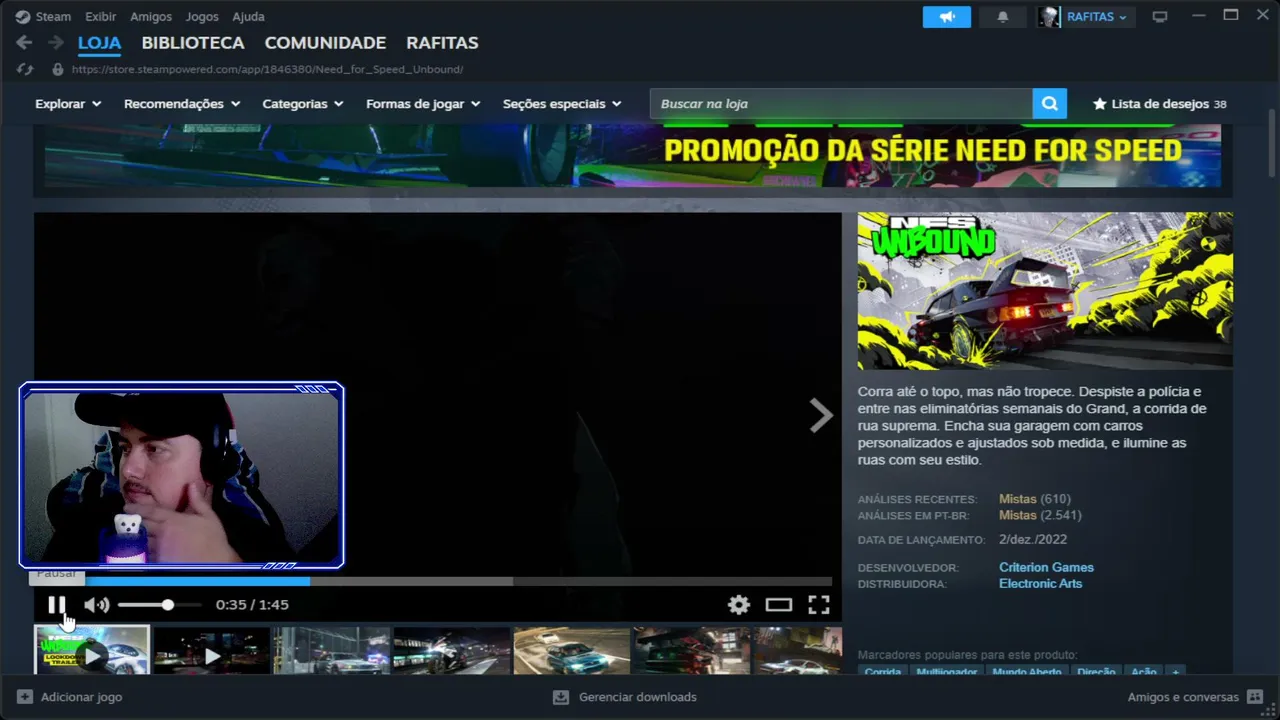Select the third media thumbnail
The height and width of the screenshot is (720, 1280).
pyautogui.click(x=332, y=651)
